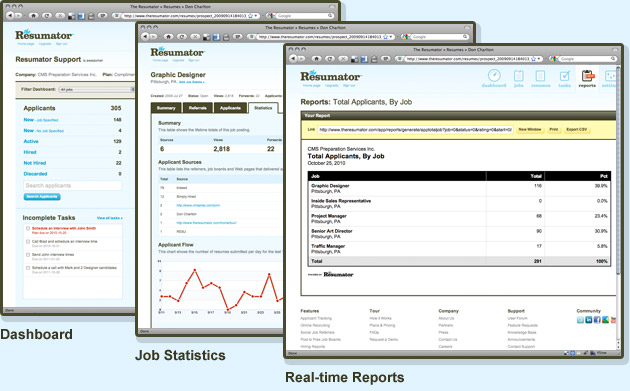The width and height of the screenshot is (630, 391).
Task: Switch to the Summary tab in Job Statistics
Action: click(166, 108)
